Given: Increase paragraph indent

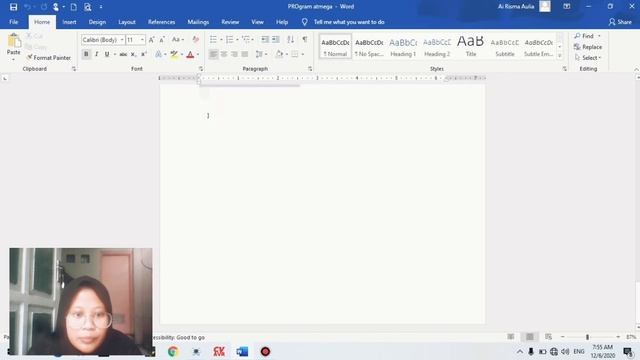Looking at the screenshot, I should point(276,40).
